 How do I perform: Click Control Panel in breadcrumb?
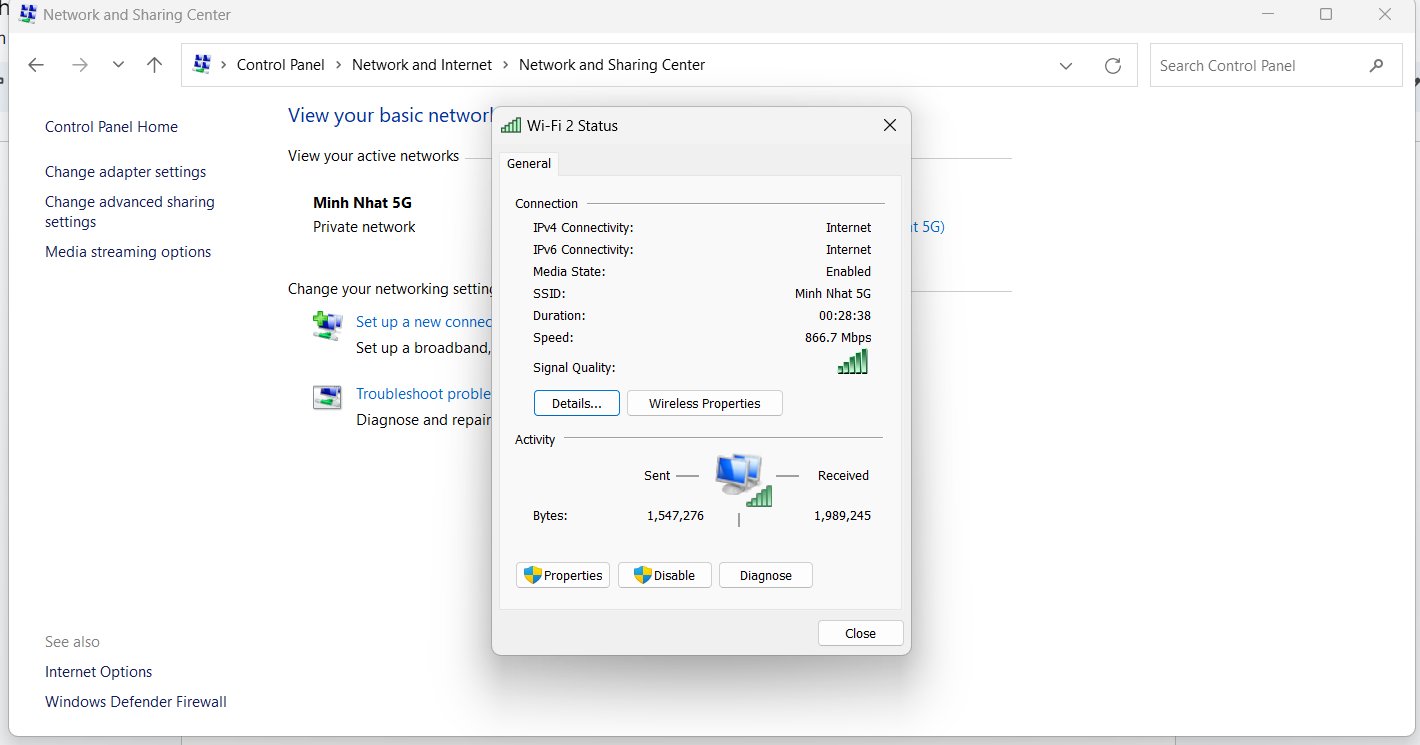280,65
